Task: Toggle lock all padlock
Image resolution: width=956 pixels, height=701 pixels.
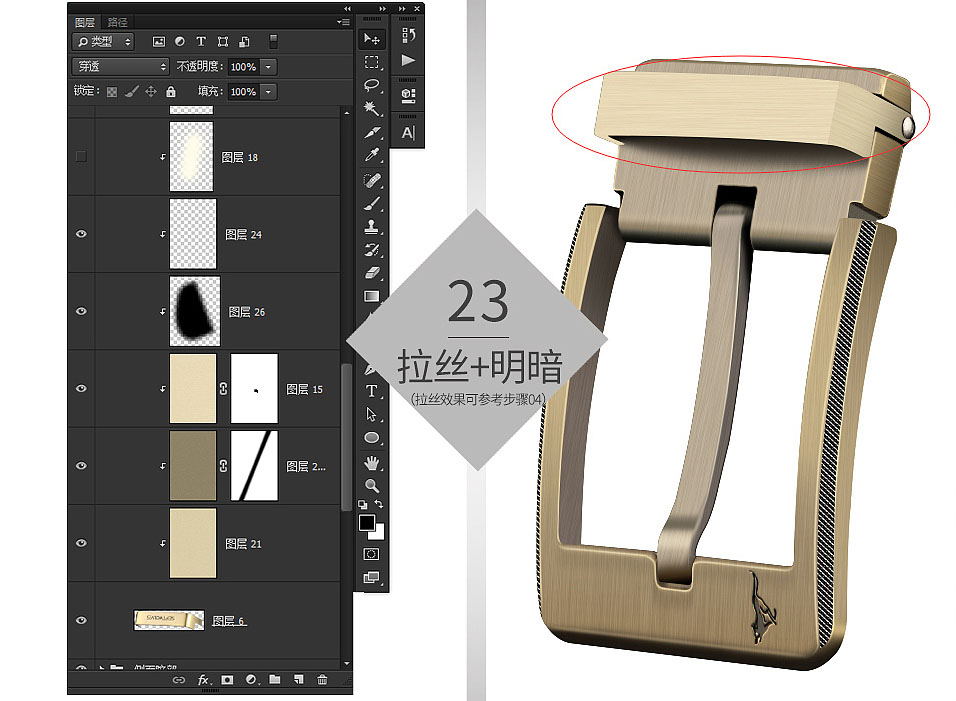Action: click(171, 91)
